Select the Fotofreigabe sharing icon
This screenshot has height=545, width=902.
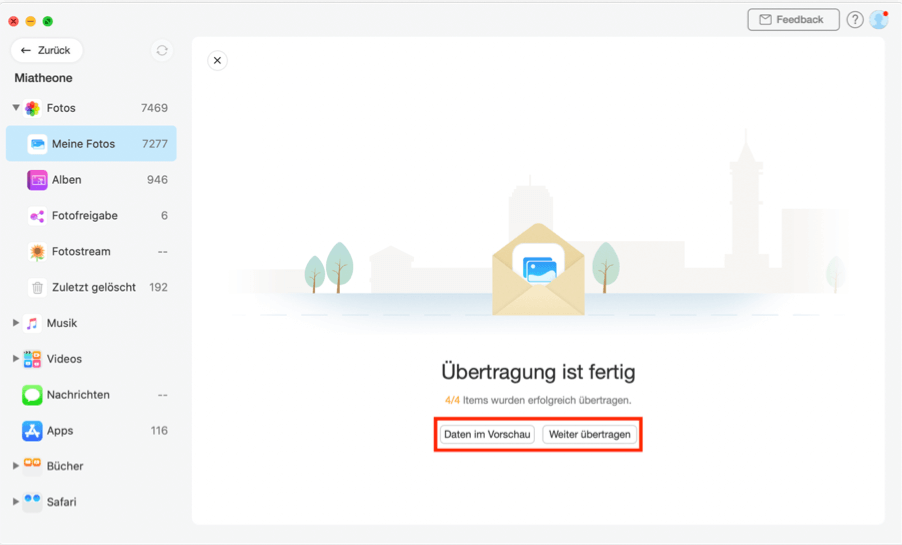37,216
